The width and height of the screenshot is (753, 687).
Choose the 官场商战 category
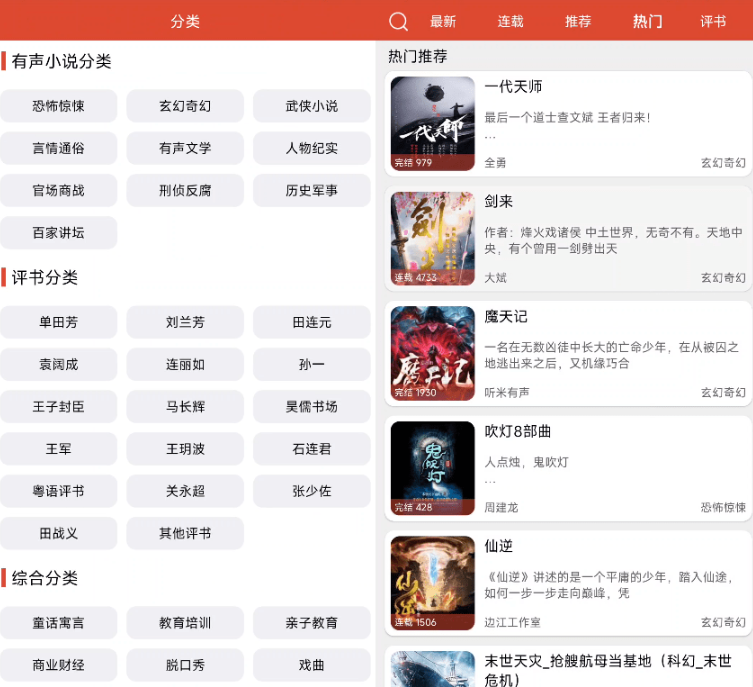(59, 190)
